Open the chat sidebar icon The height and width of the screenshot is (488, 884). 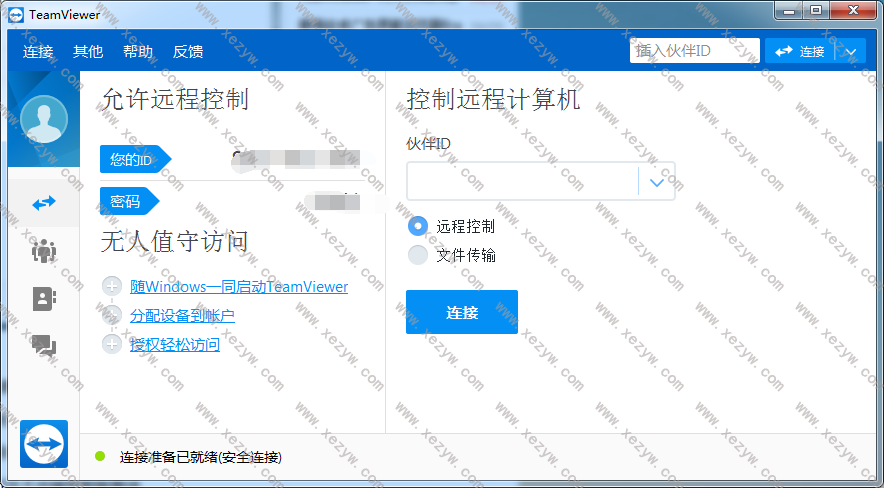43,346
